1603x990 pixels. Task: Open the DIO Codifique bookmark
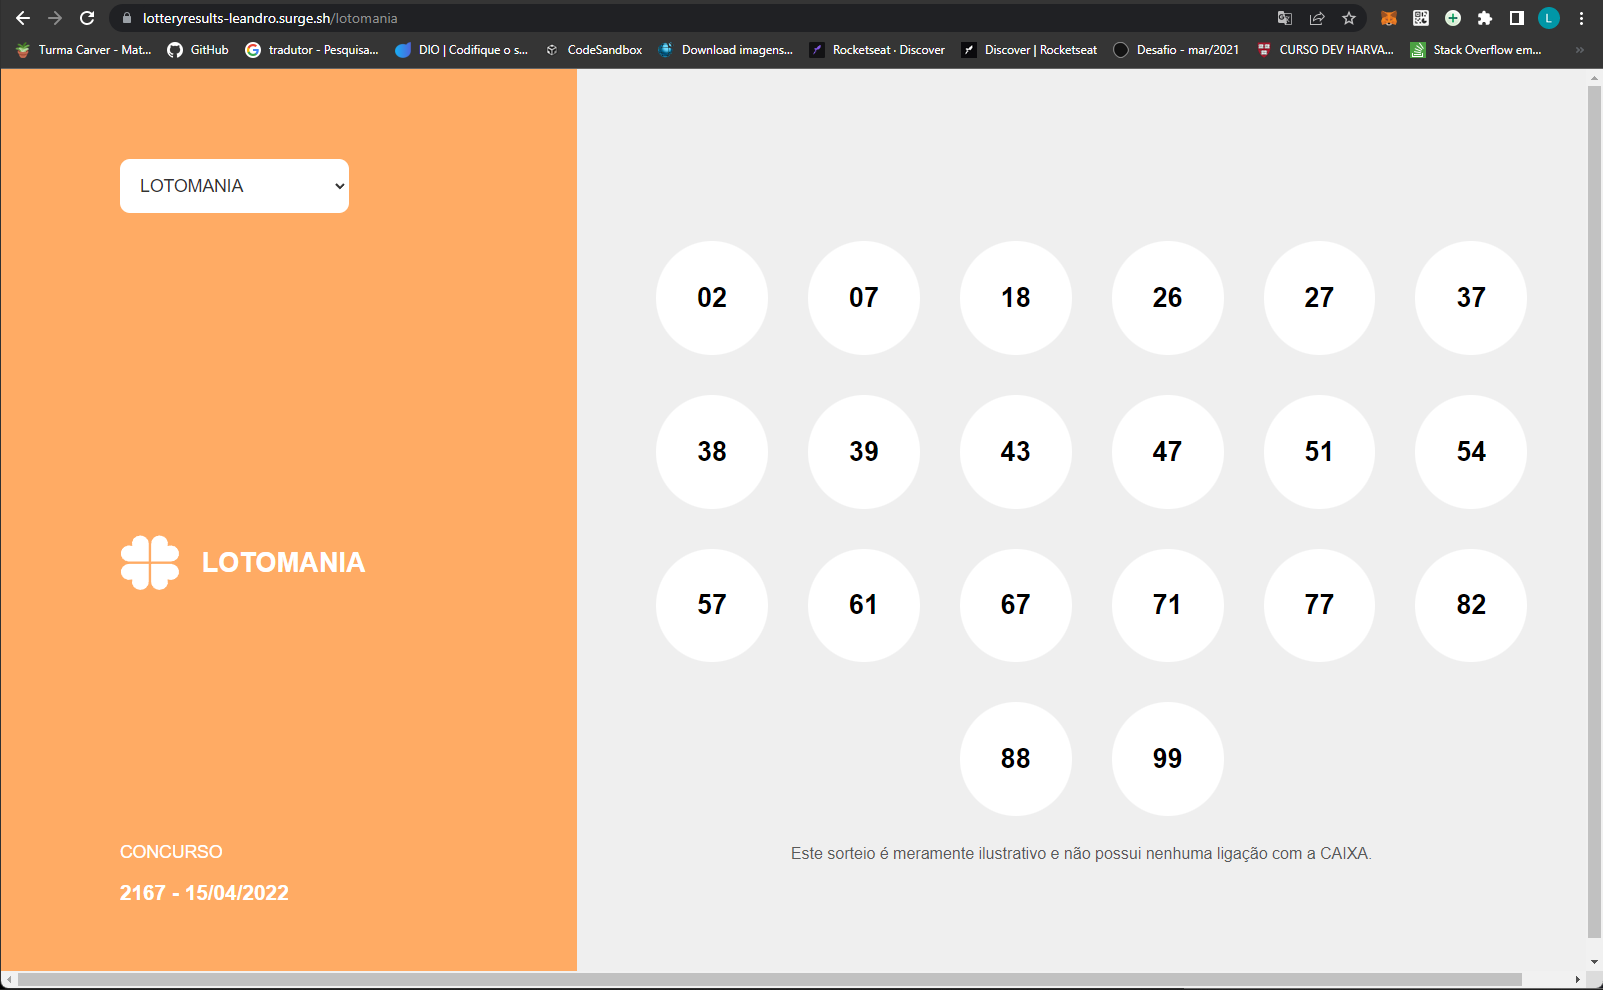point(462,50)
